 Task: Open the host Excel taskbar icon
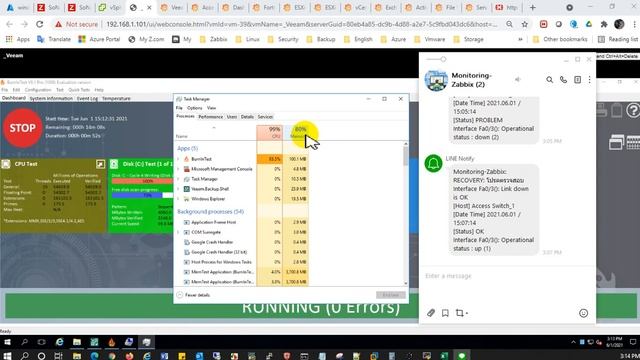coord(444,356)
